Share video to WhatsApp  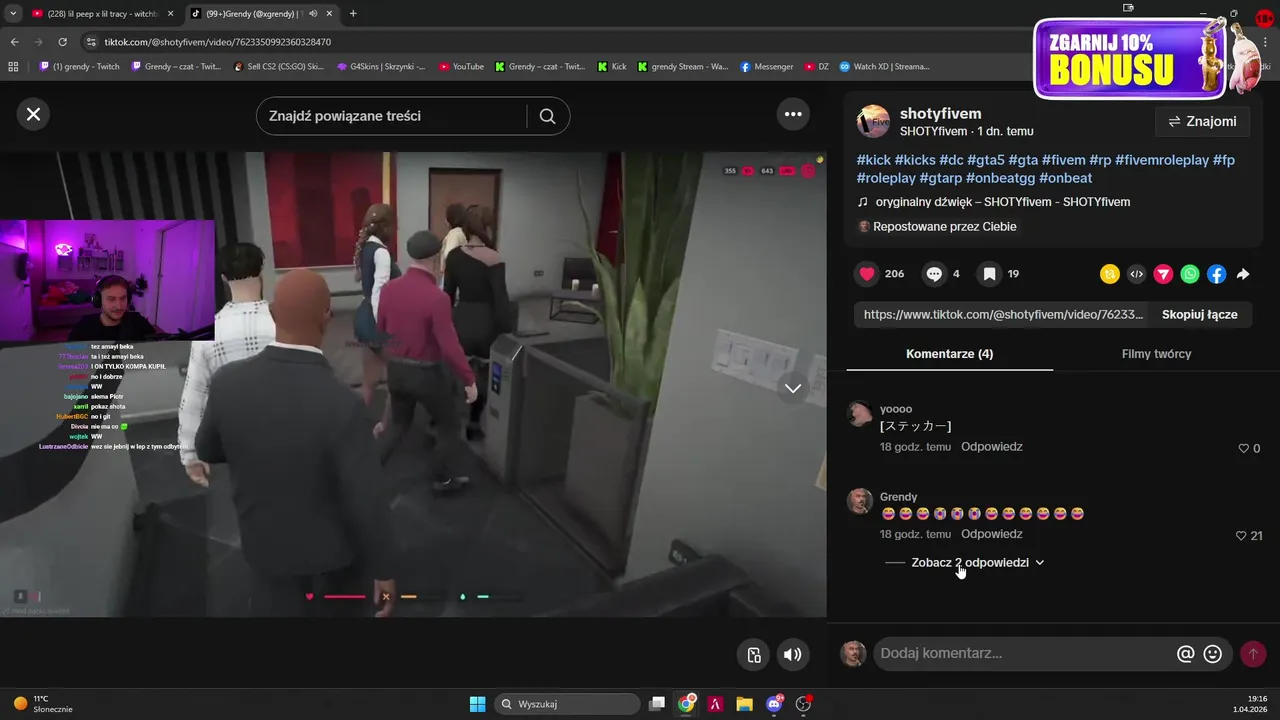pyautogui.click(x=1190, y=274)
